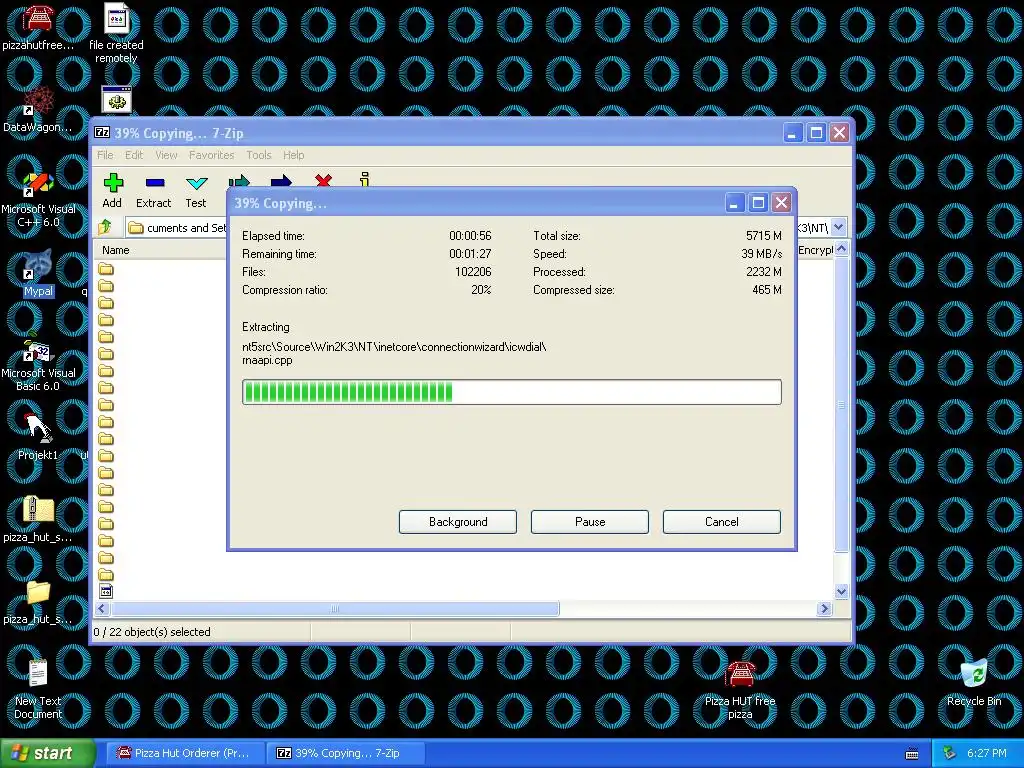
Task: Pause the extraction with the Pause button
Action: click(590, 522)
